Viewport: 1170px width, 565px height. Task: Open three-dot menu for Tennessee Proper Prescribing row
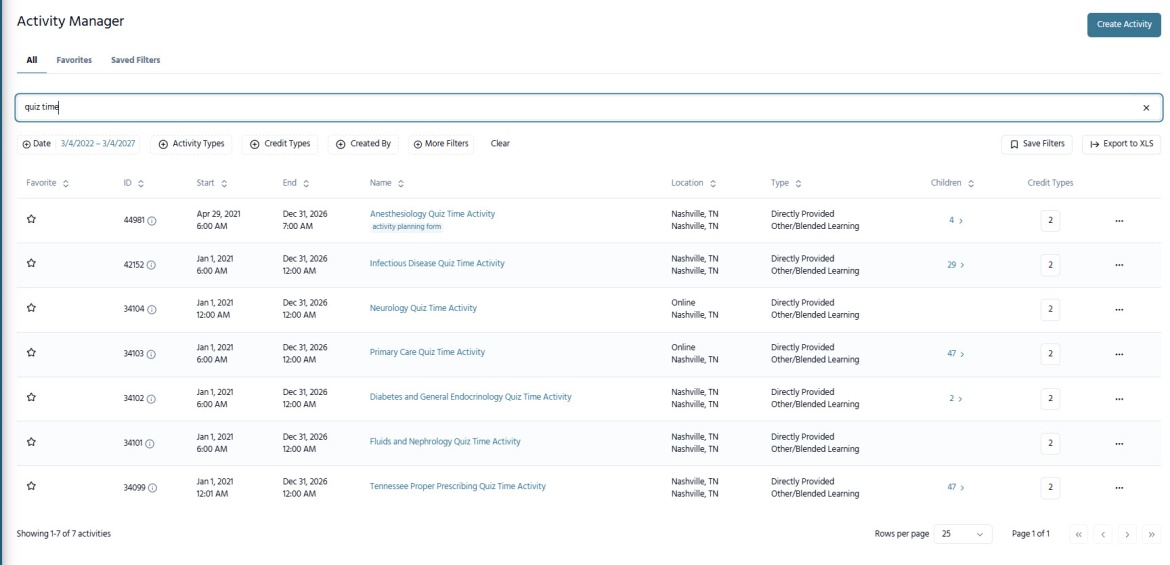pos(1119,487)
